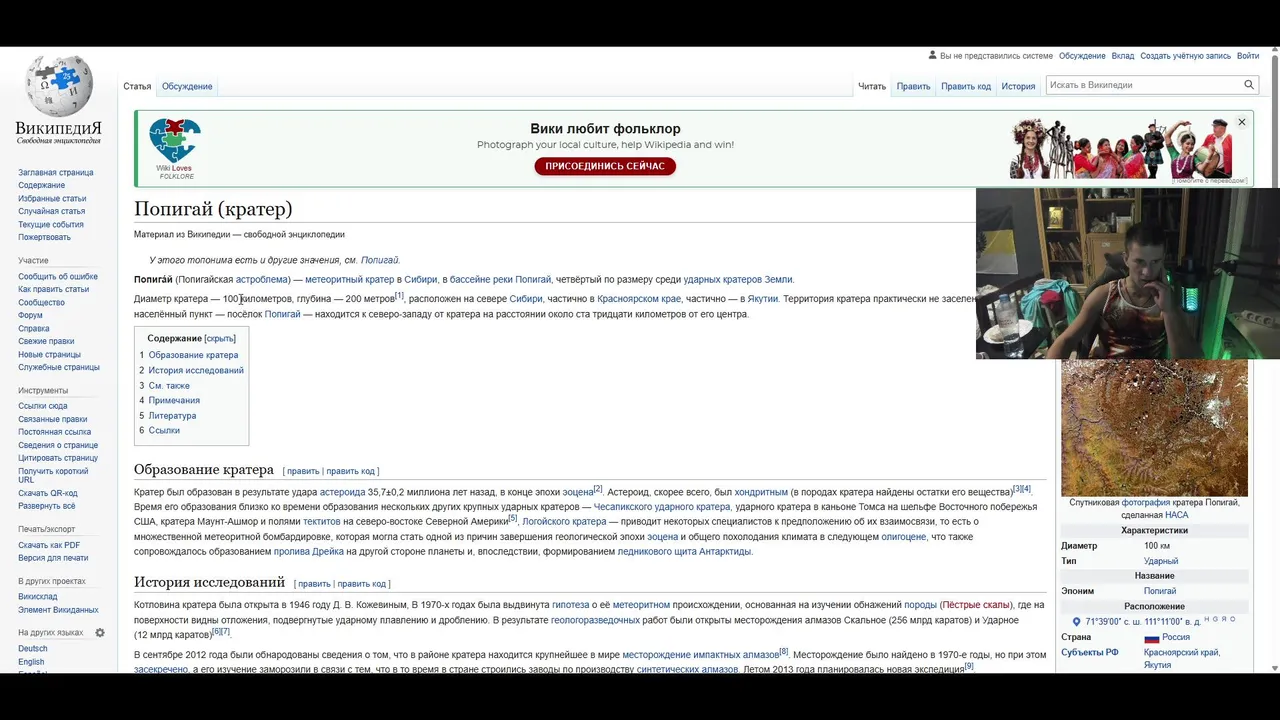Open Заглавная страница in sidebar
The height and width of the screenshot is (720, 1280).
[x=55, y=172]
